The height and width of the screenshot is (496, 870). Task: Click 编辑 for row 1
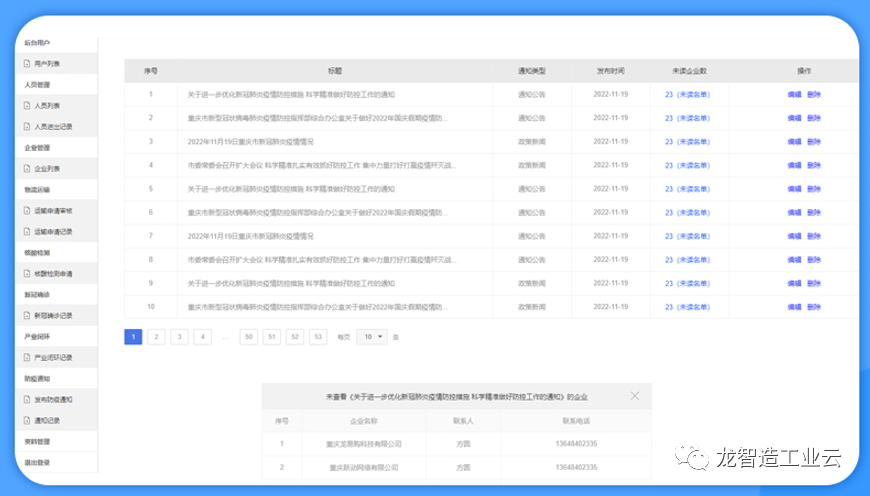coord(794,95)
